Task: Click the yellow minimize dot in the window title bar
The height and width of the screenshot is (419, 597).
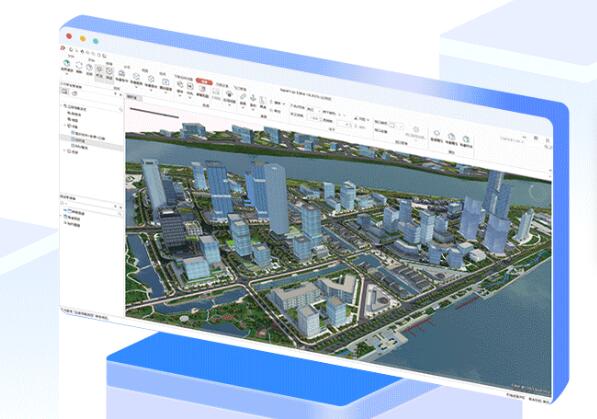Action: [83, 38]
